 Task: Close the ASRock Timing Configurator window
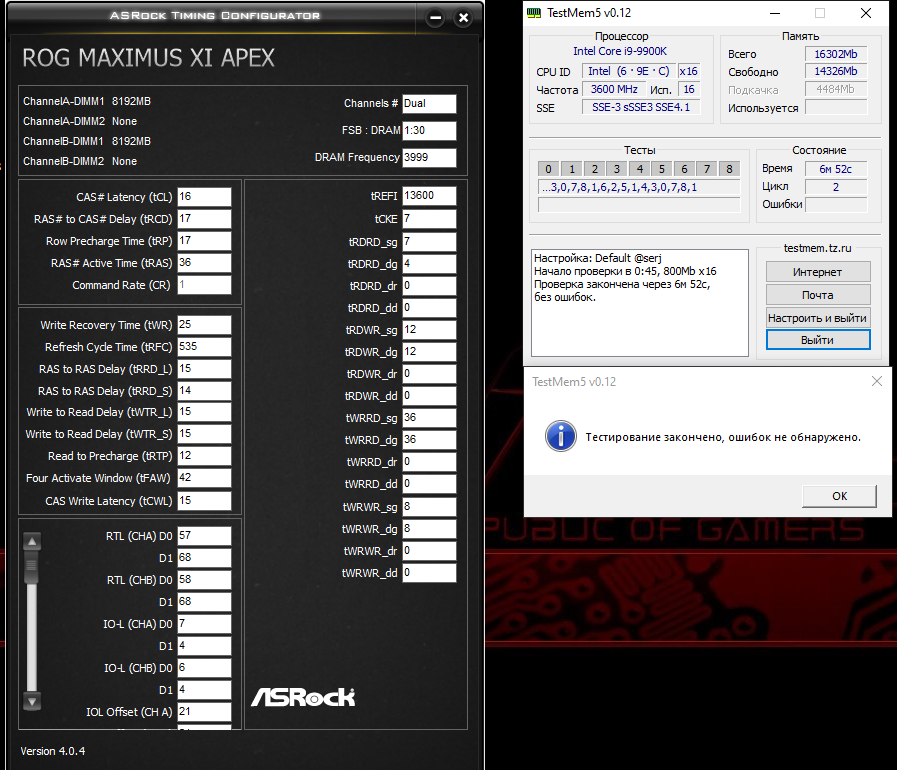pos(463,18)
